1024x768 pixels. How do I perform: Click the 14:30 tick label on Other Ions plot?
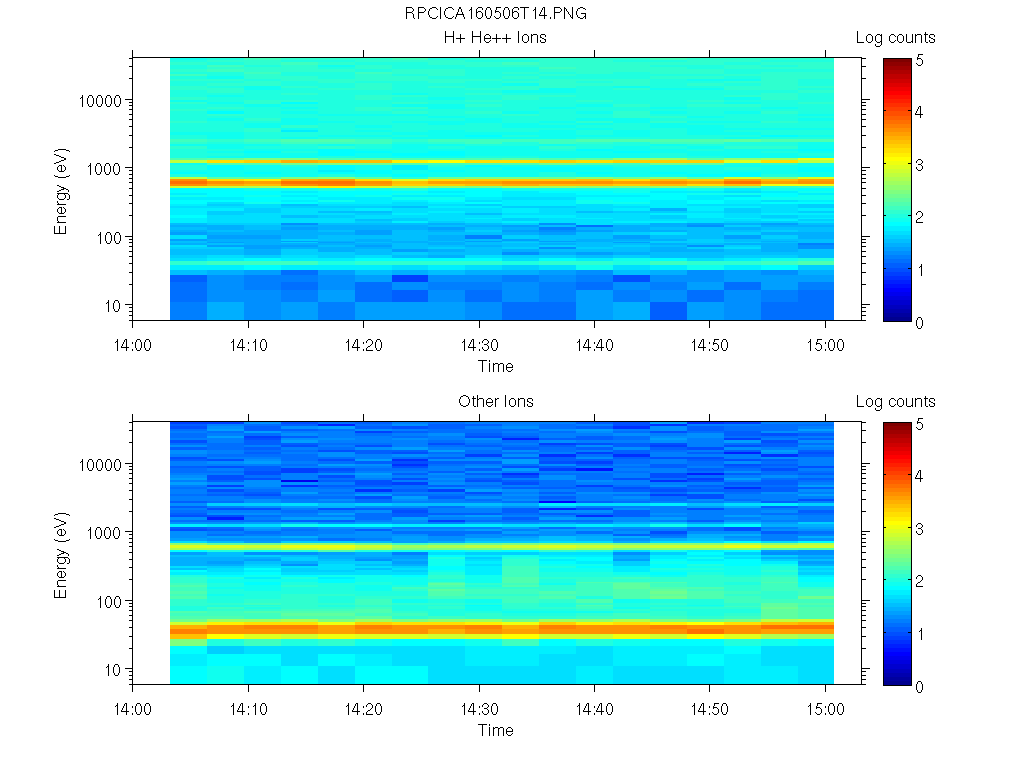coord(479,709)
